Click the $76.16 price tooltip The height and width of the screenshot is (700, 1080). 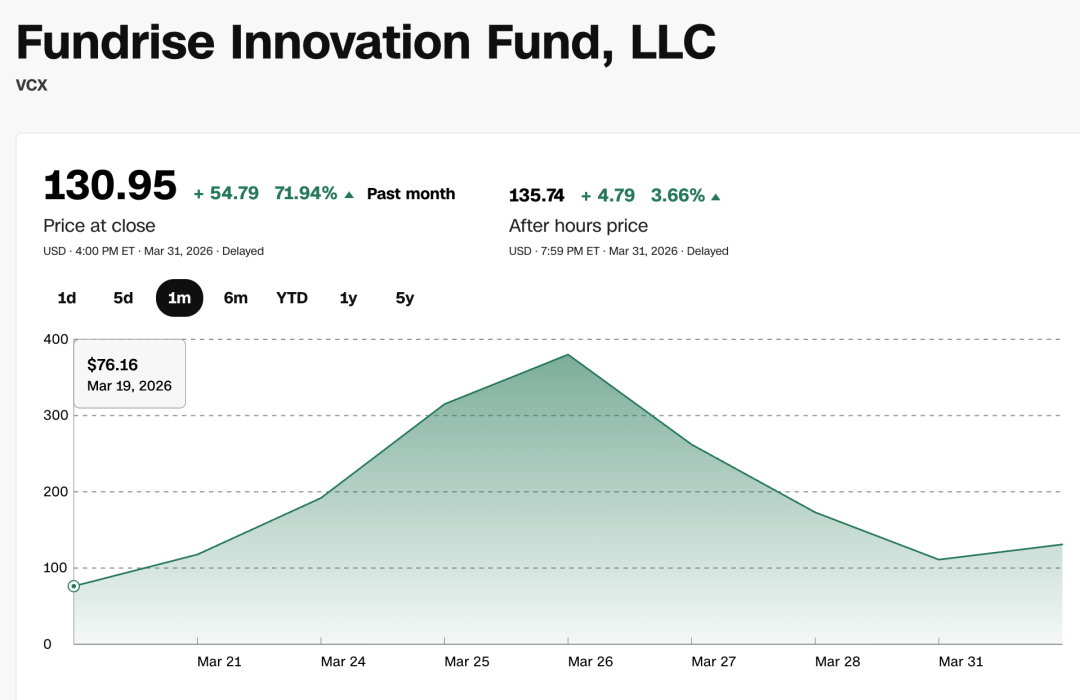(x=129, y=374)
